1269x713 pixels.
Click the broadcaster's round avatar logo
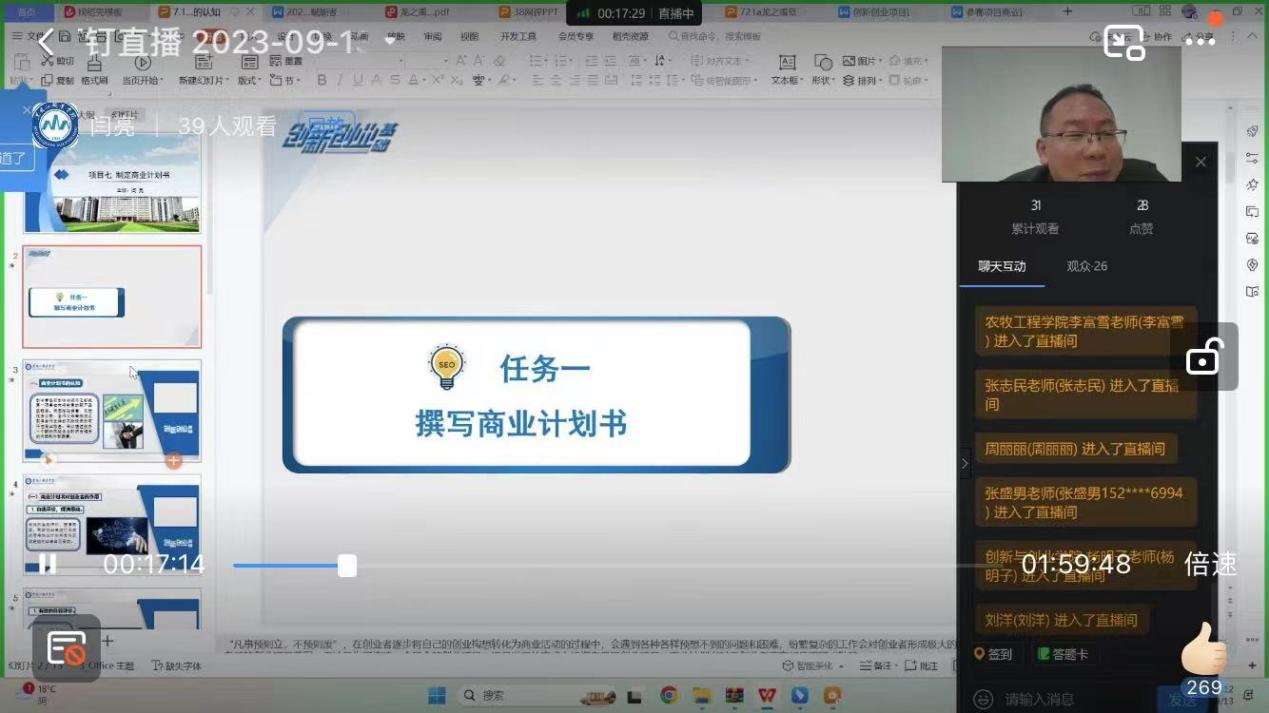pos(55,126)
